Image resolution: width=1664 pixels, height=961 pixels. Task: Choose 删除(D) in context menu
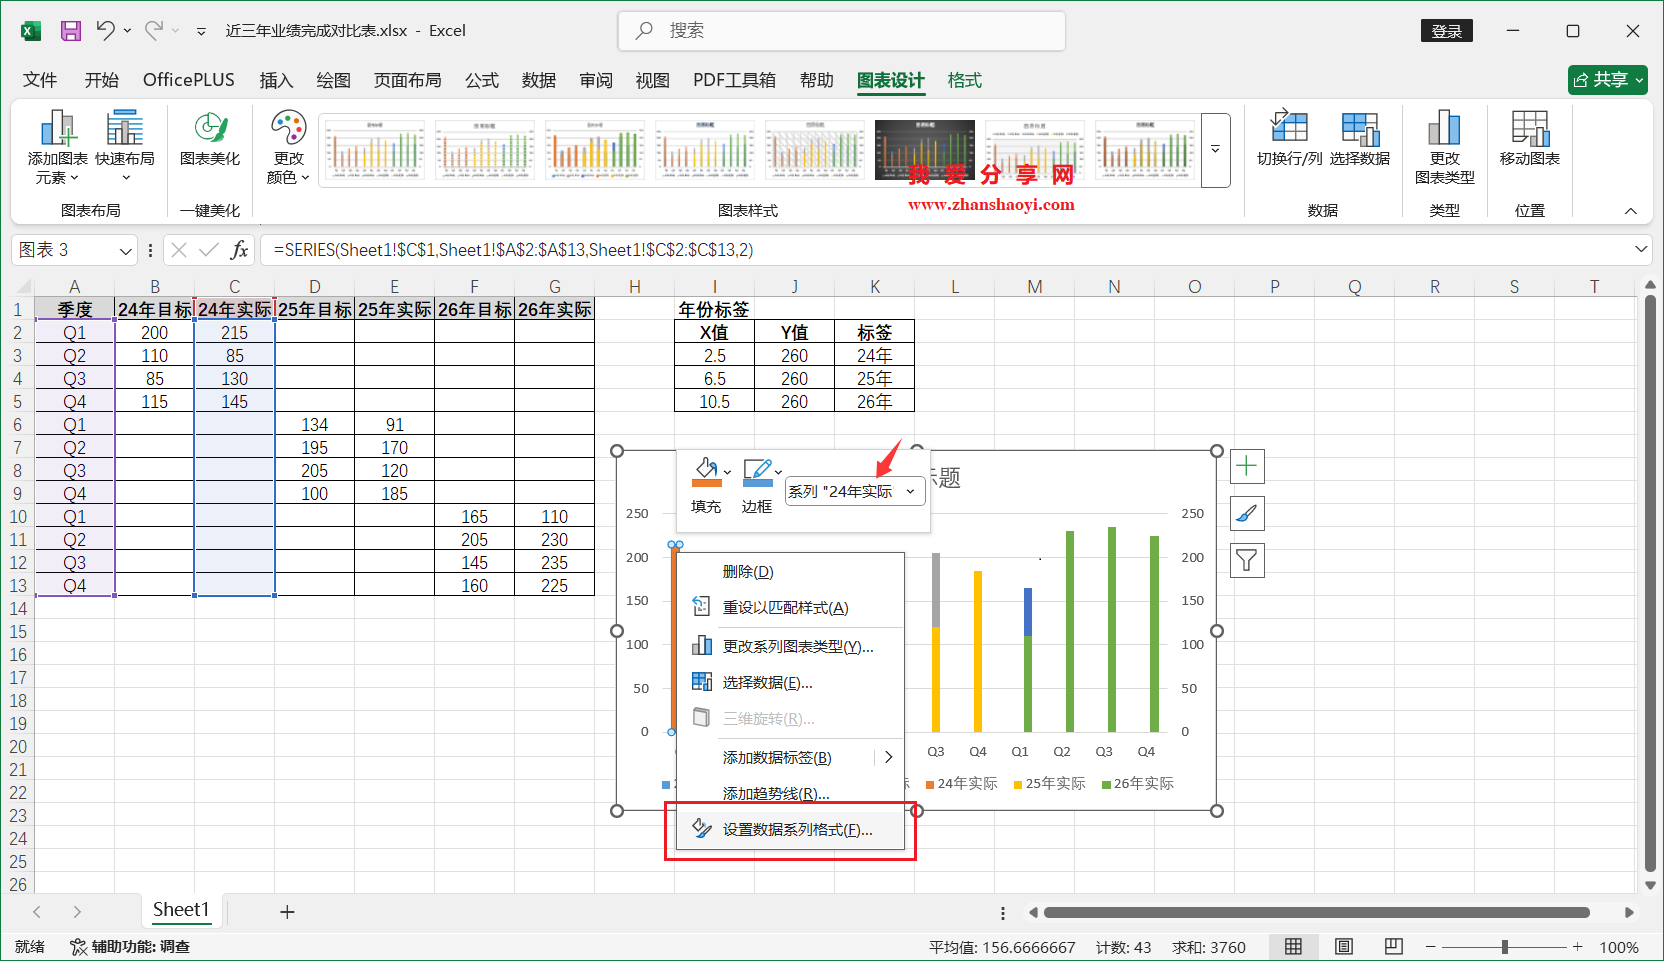click(790, 572)
